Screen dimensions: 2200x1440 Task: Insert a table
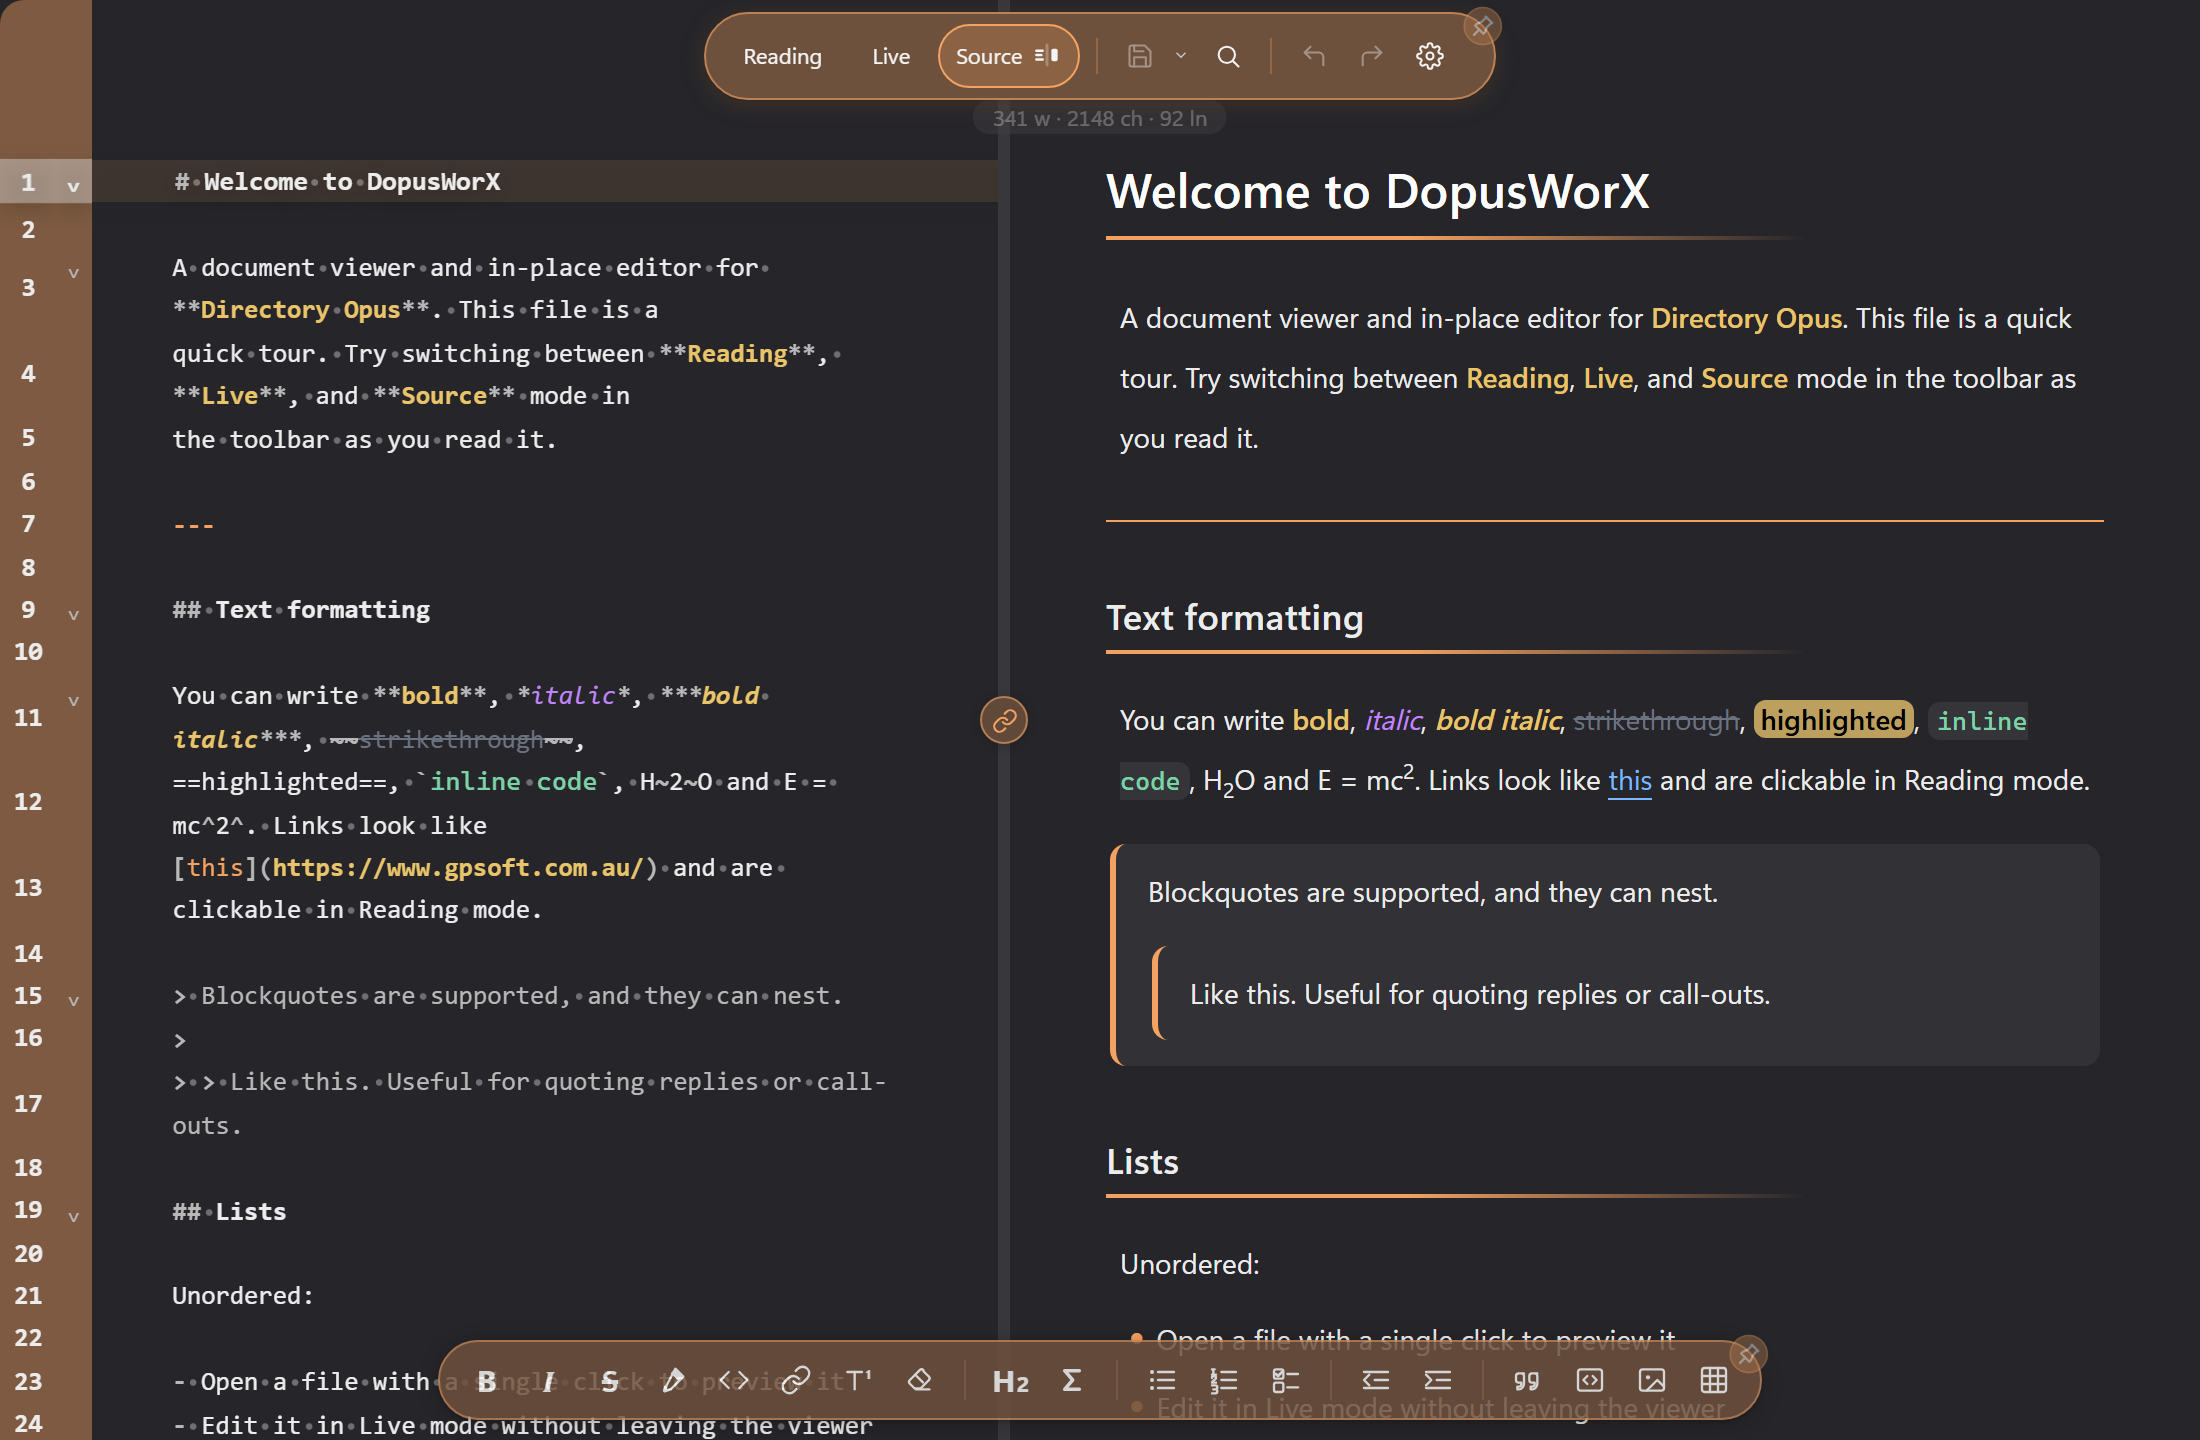coord(1714,1381)
